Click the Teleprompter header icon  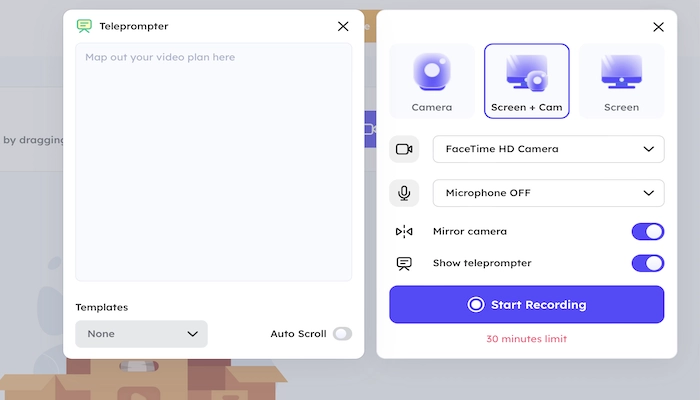[85, 26]
